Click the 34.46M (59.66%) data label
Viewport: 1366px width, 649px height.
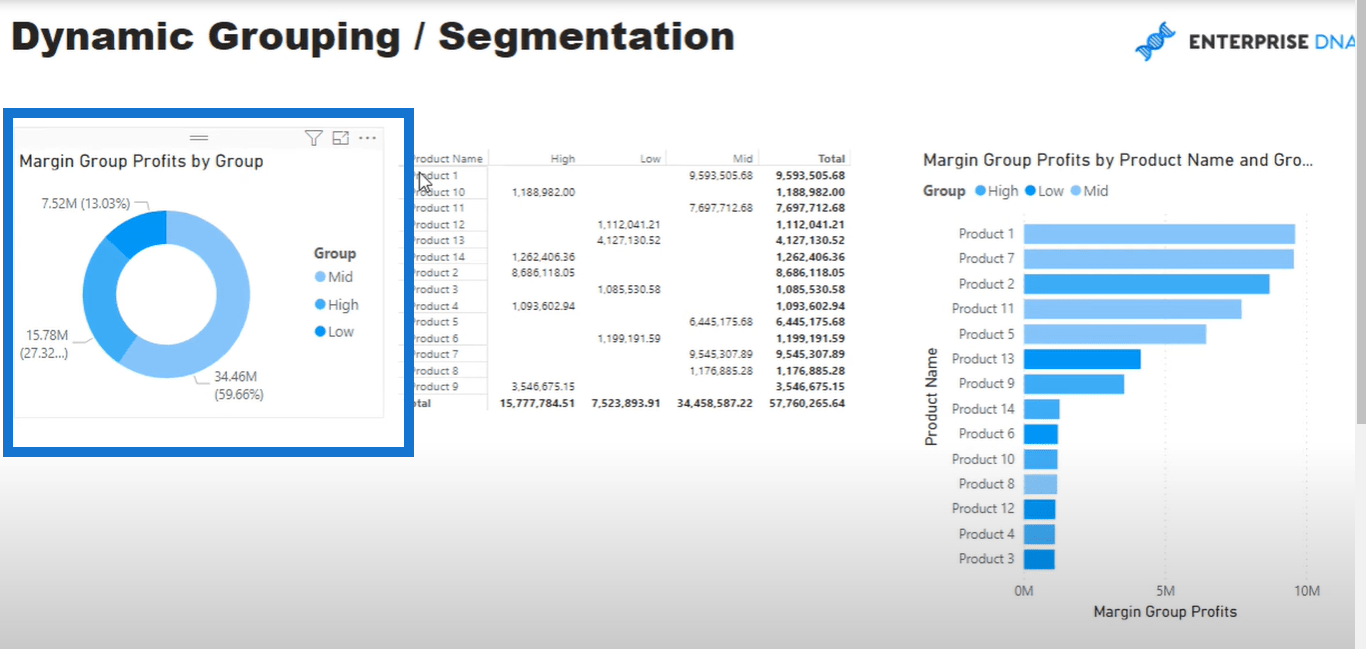point(239,386)
